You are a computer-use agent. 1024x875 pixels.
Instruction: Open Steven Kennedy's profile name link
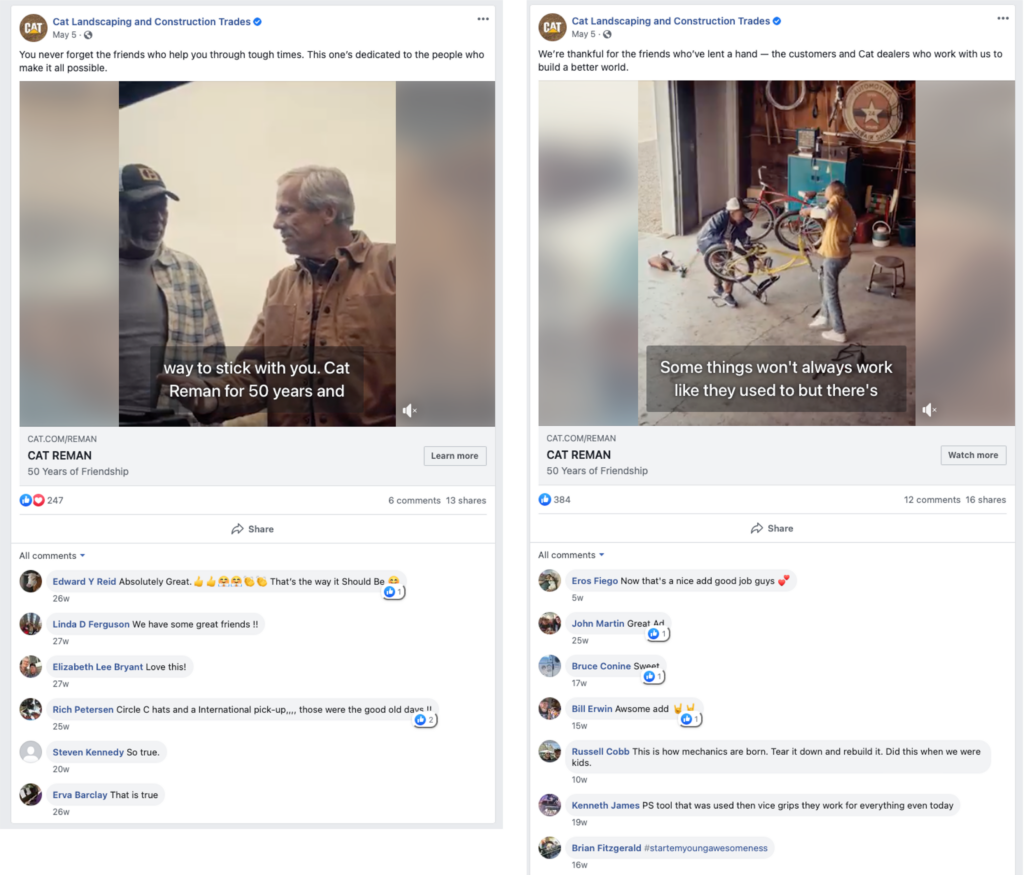88,752
